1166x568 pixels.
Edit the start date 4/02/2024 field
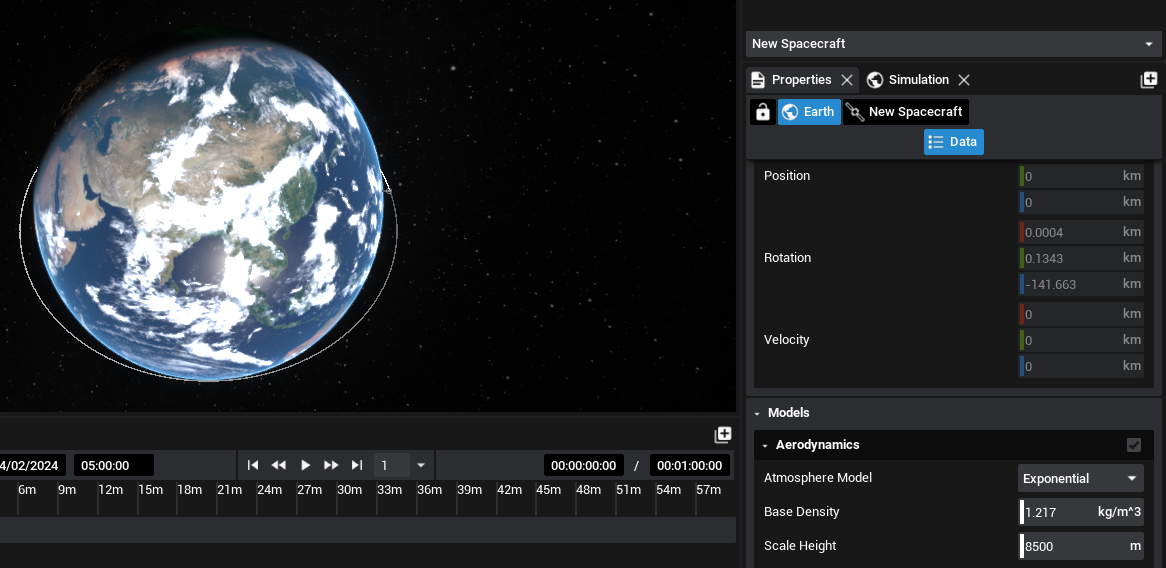[x=32, y=465]
